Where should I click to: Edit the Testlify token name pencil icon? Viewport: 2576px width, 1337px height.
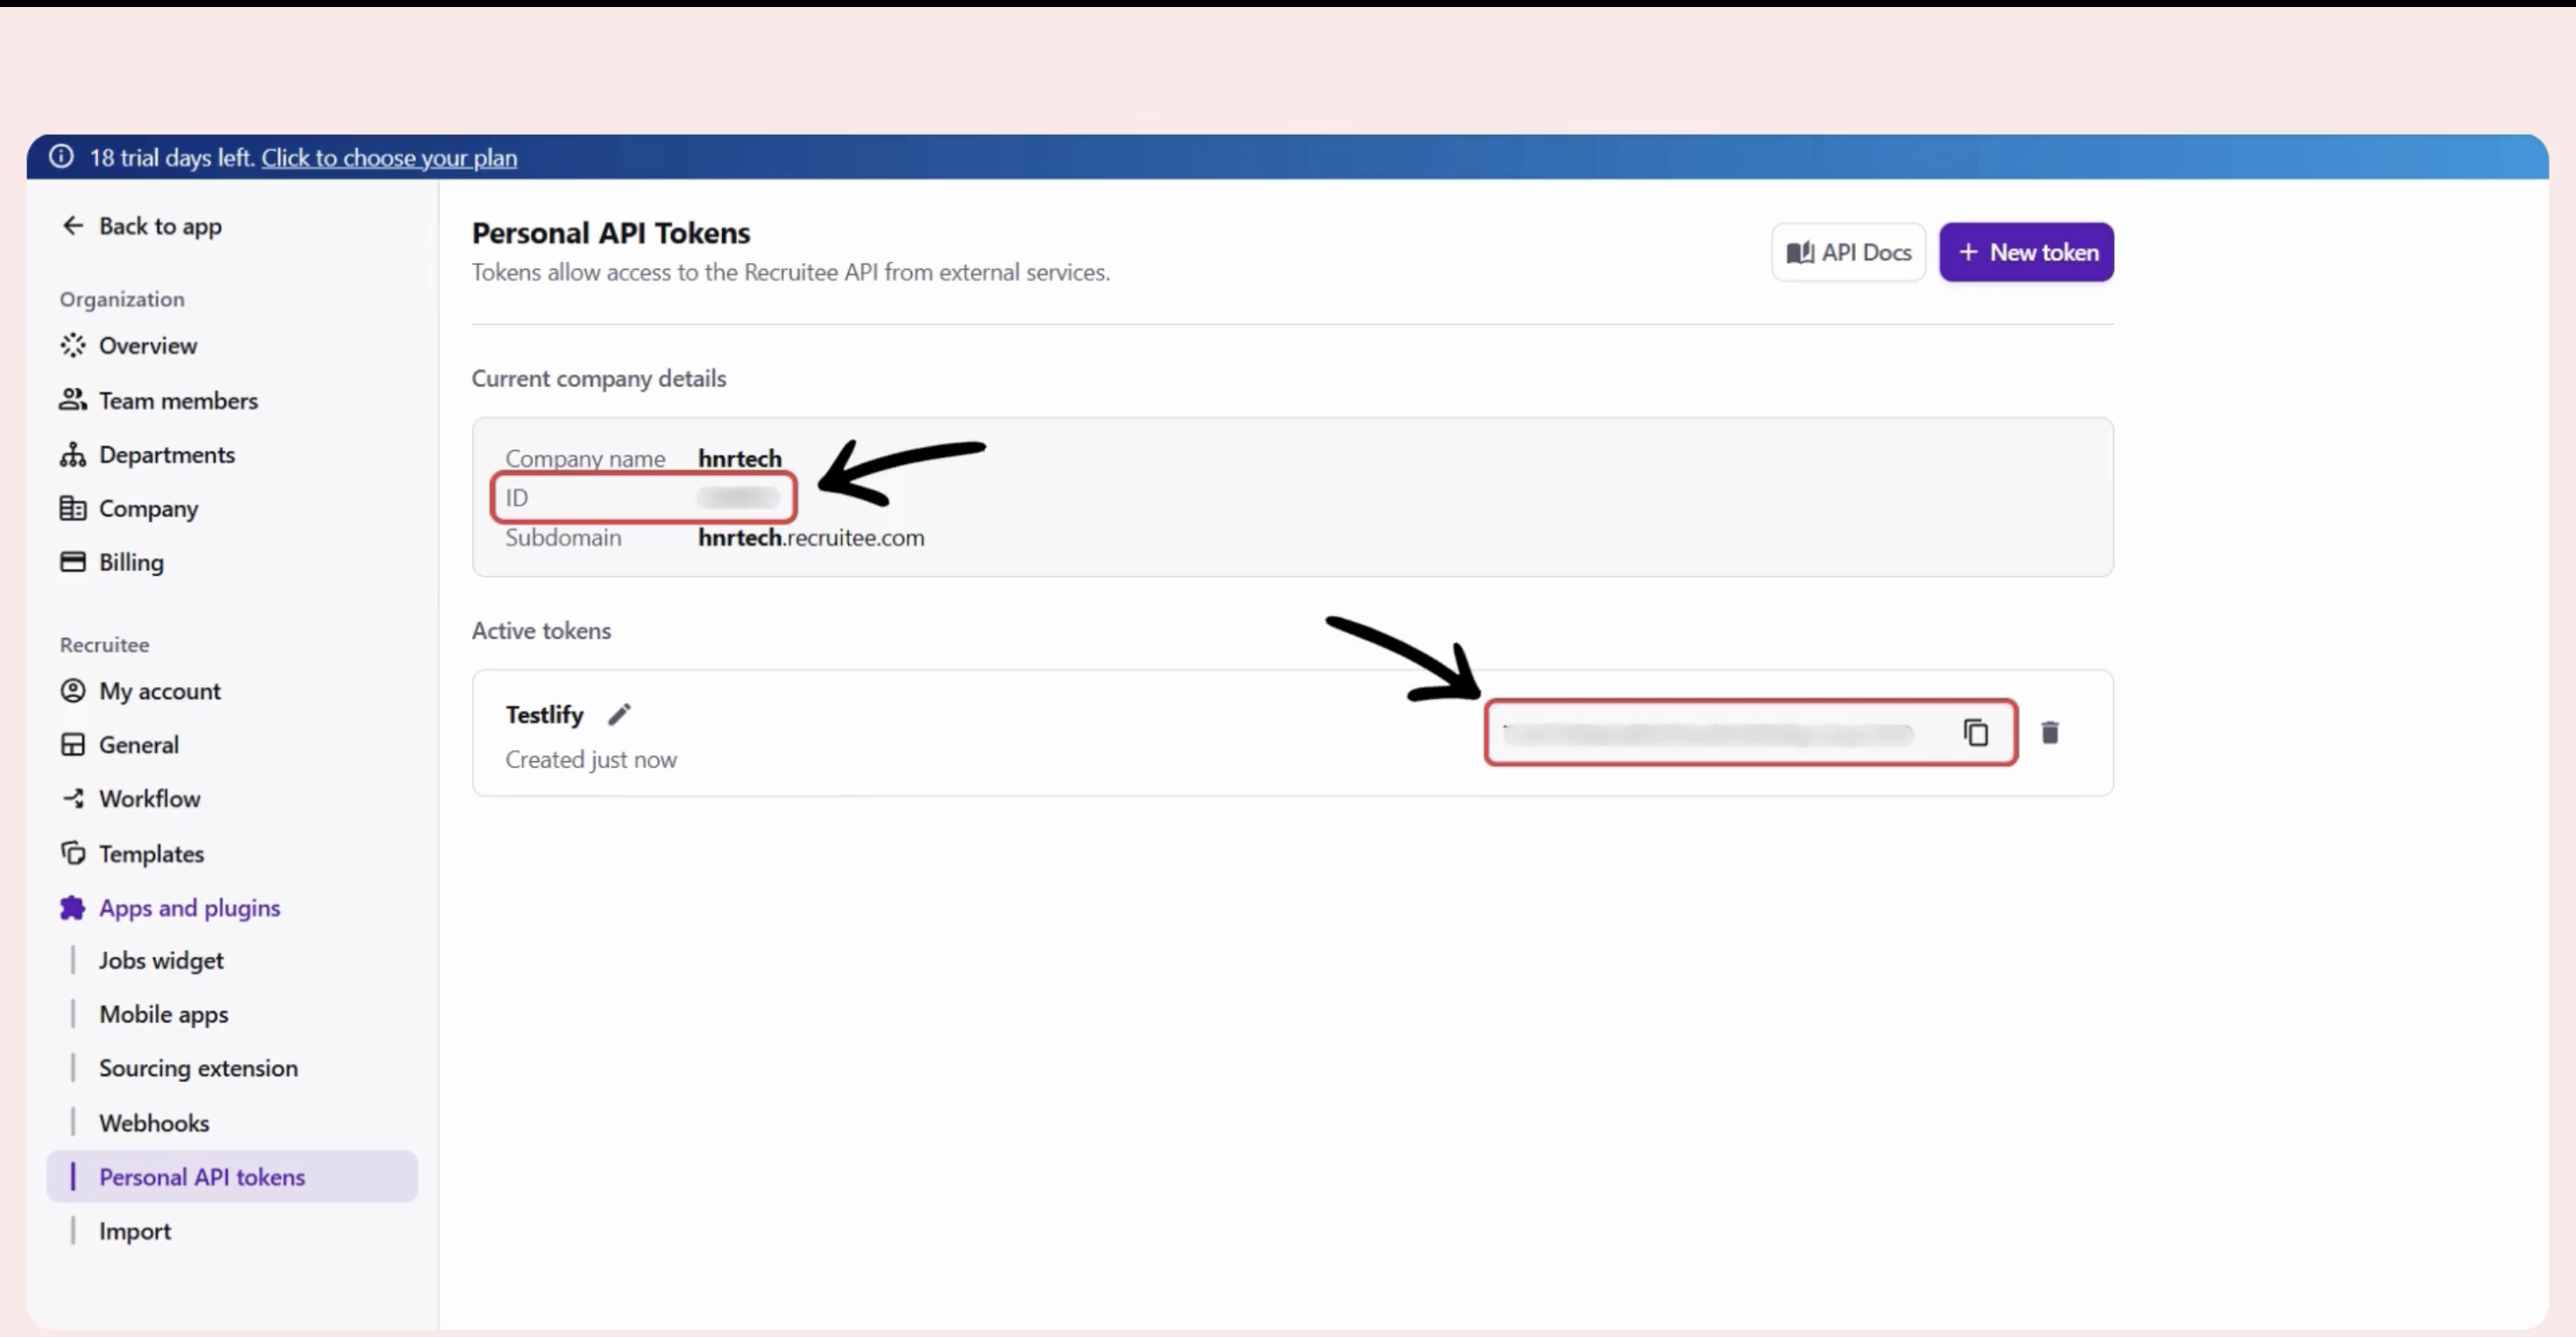[x=619, y=714]
